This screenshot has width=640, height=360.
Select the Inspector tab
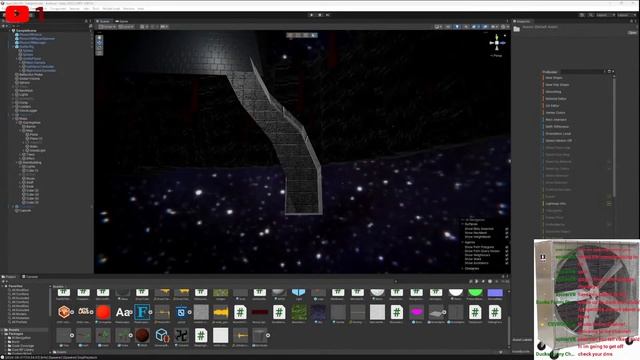point(523,21)
